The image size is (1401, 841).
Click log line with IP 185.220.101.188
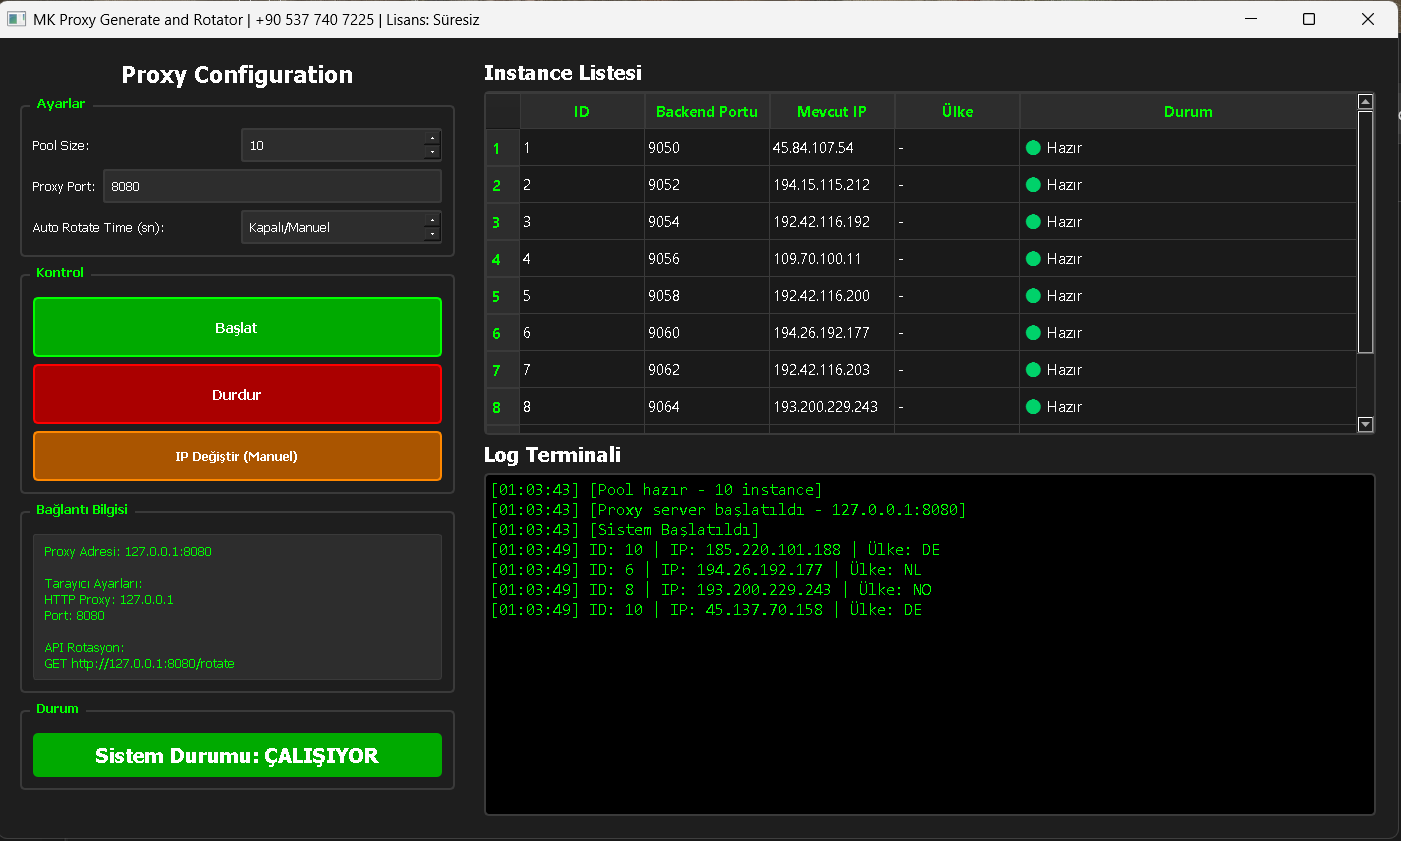715,550
